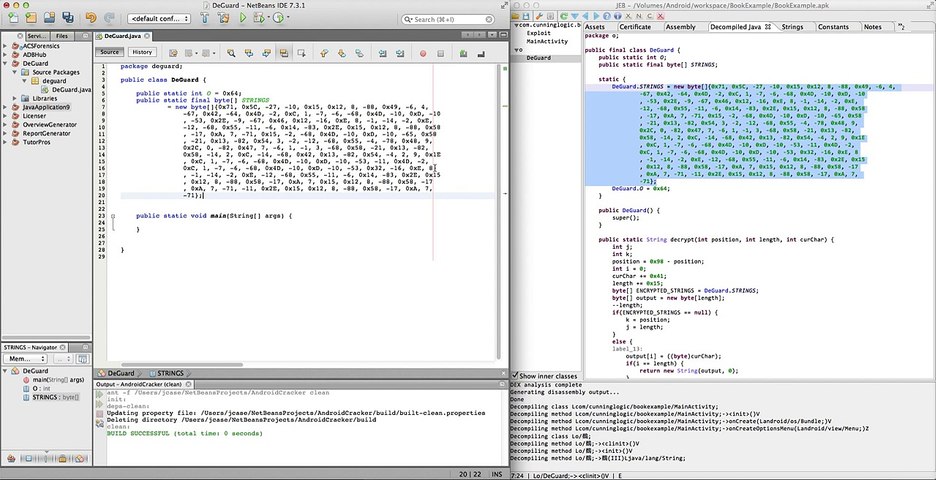
Task: Find next occurrence icon in editor toolbar
Action: pos(267,53)
